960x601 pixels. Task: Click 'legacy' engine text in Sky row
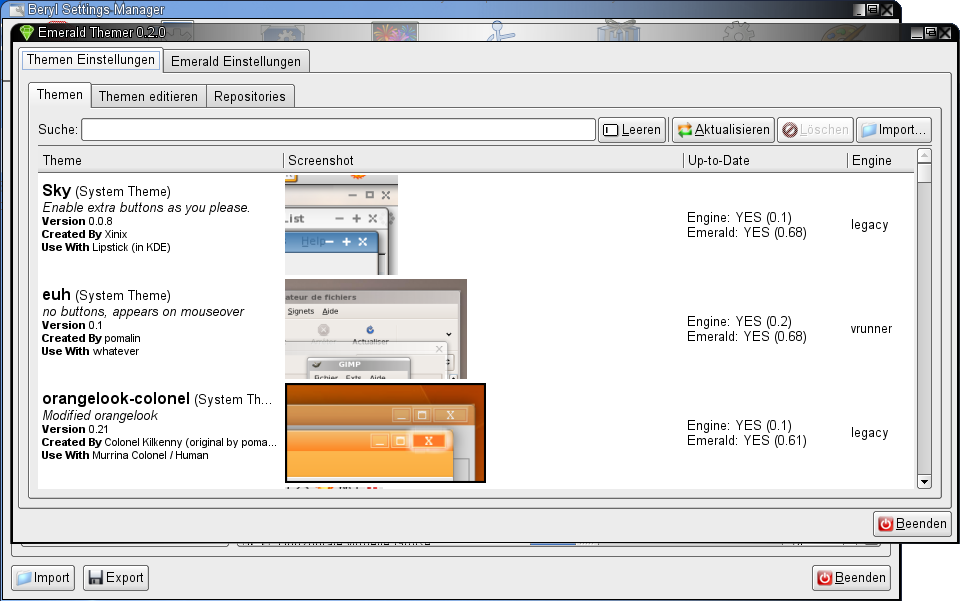point(869,225)
